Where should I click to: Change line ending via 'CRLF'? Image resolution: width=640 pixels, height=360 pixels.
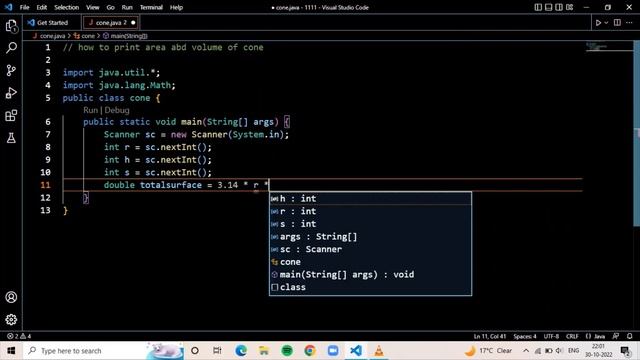tap(572, 336)
